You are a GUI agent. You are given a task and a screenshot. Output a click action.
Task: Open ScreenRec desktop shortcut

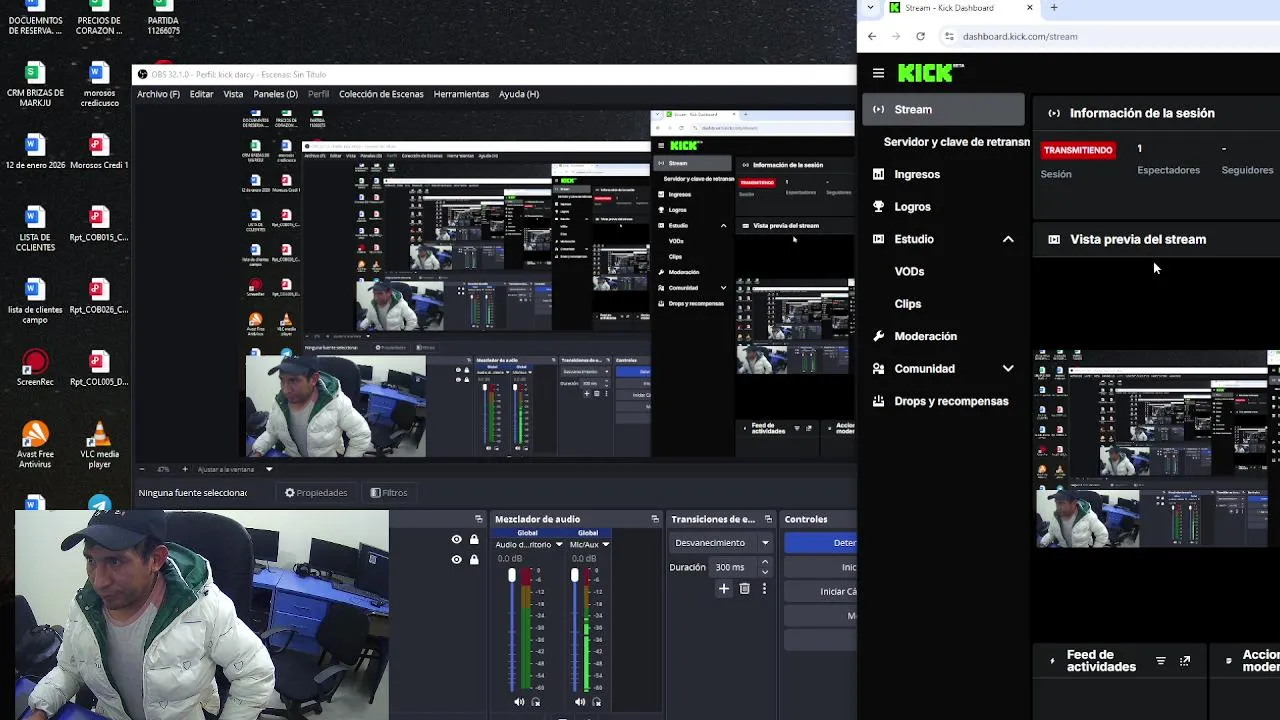pos(35,366)
